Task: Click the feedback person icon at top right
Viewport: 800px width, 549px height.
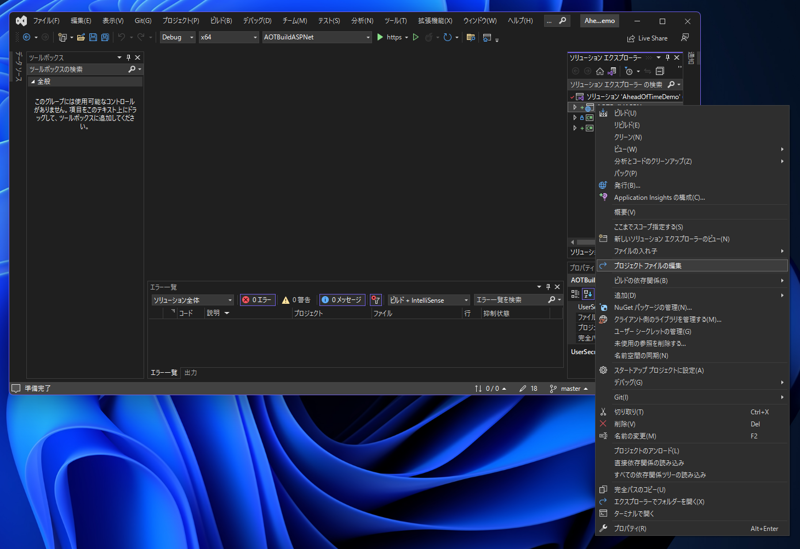Action: pyautogui.click(x=685, y=37)
